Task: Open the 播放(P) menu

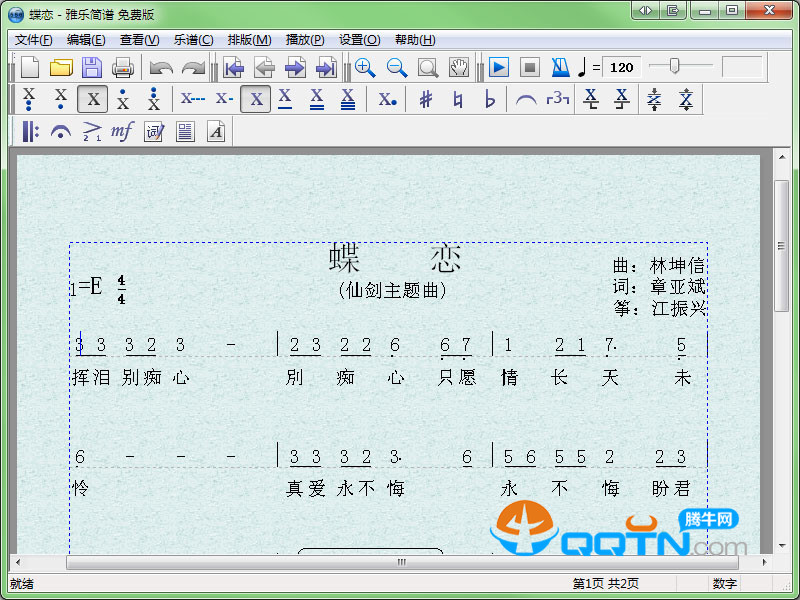Action: pos(305,40)
